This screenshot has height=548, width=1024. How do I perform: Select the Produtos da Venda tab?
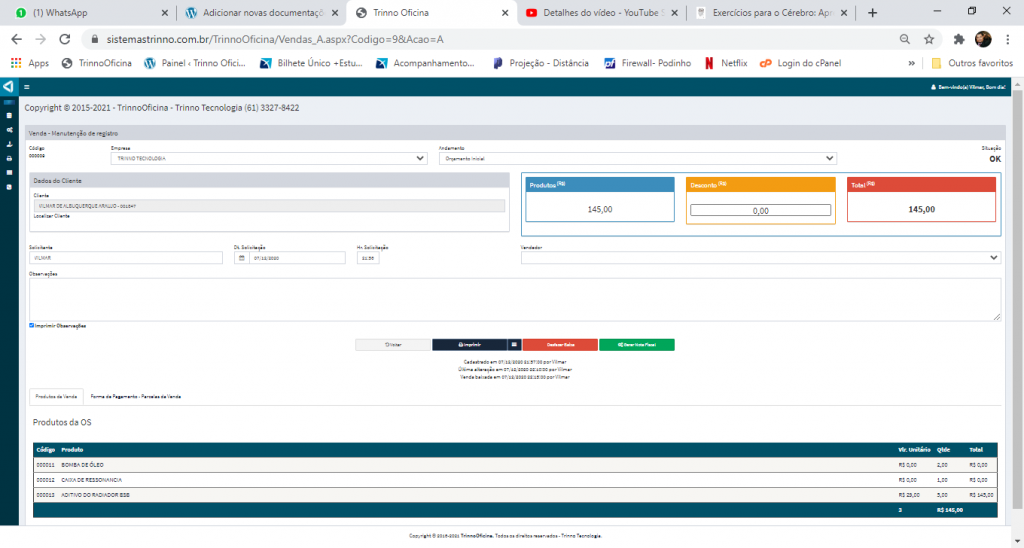pyautogui.click(x=55, y=397)
